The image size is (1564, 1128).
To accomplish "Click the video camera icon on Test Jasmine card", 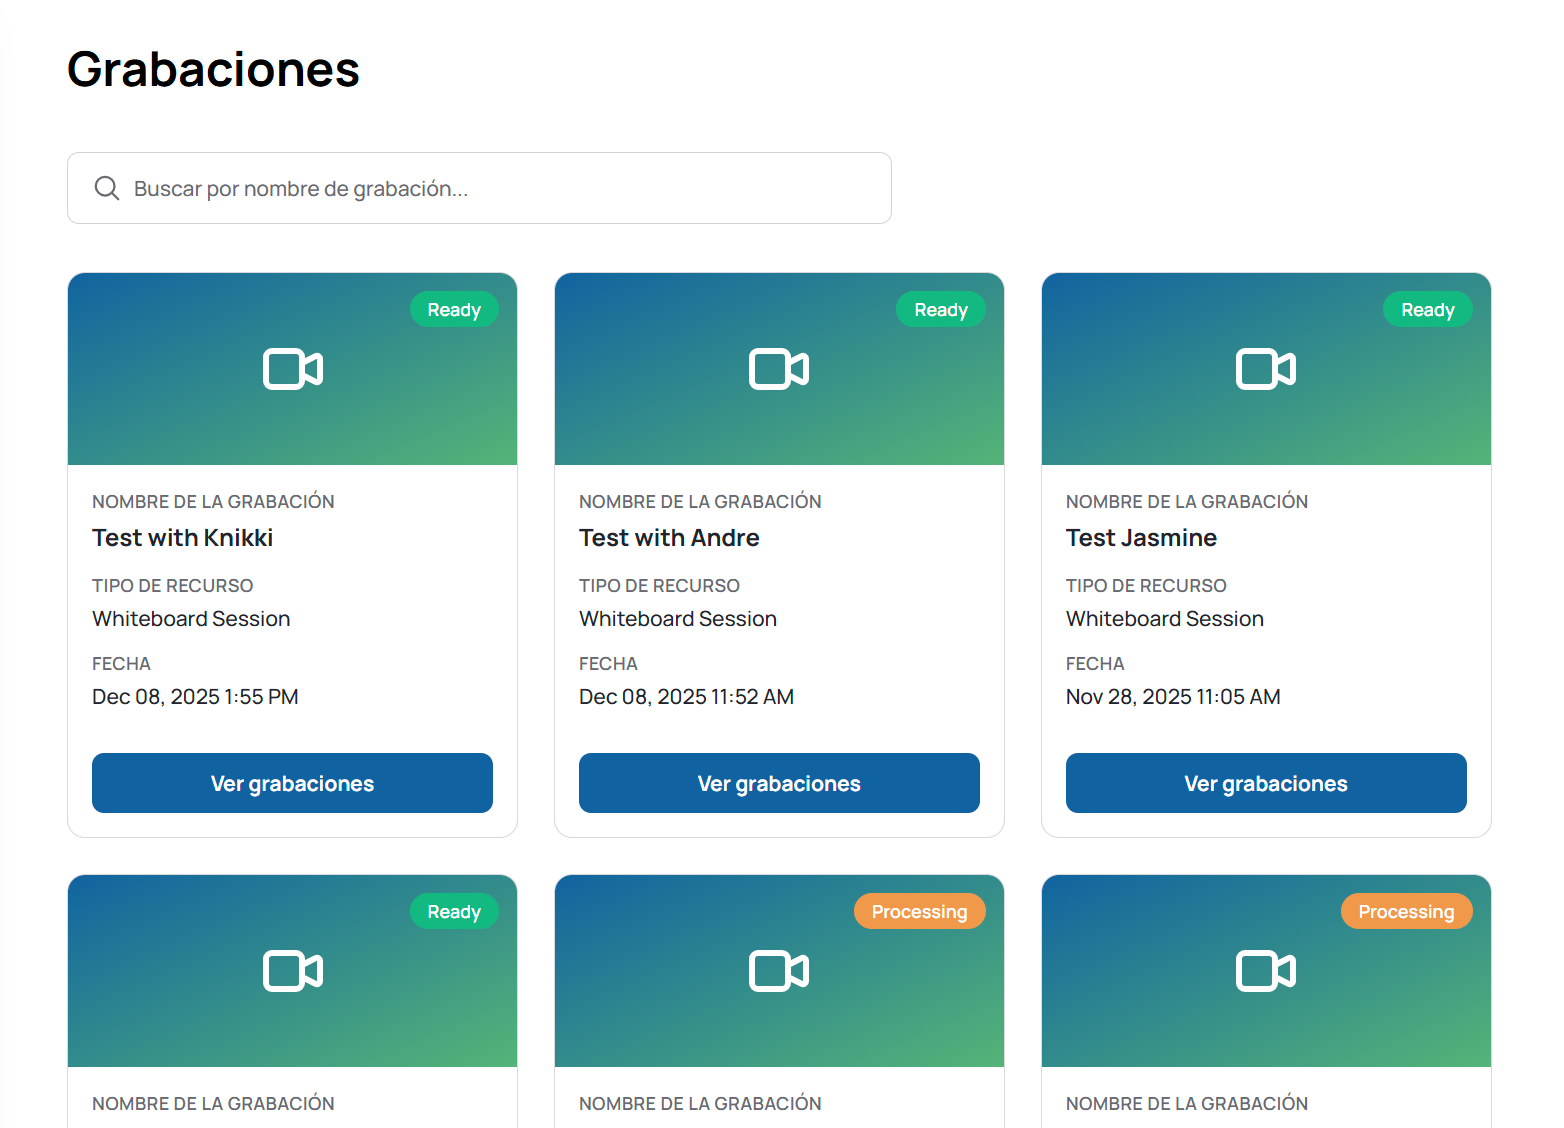I will click(x=1266, y=369).
